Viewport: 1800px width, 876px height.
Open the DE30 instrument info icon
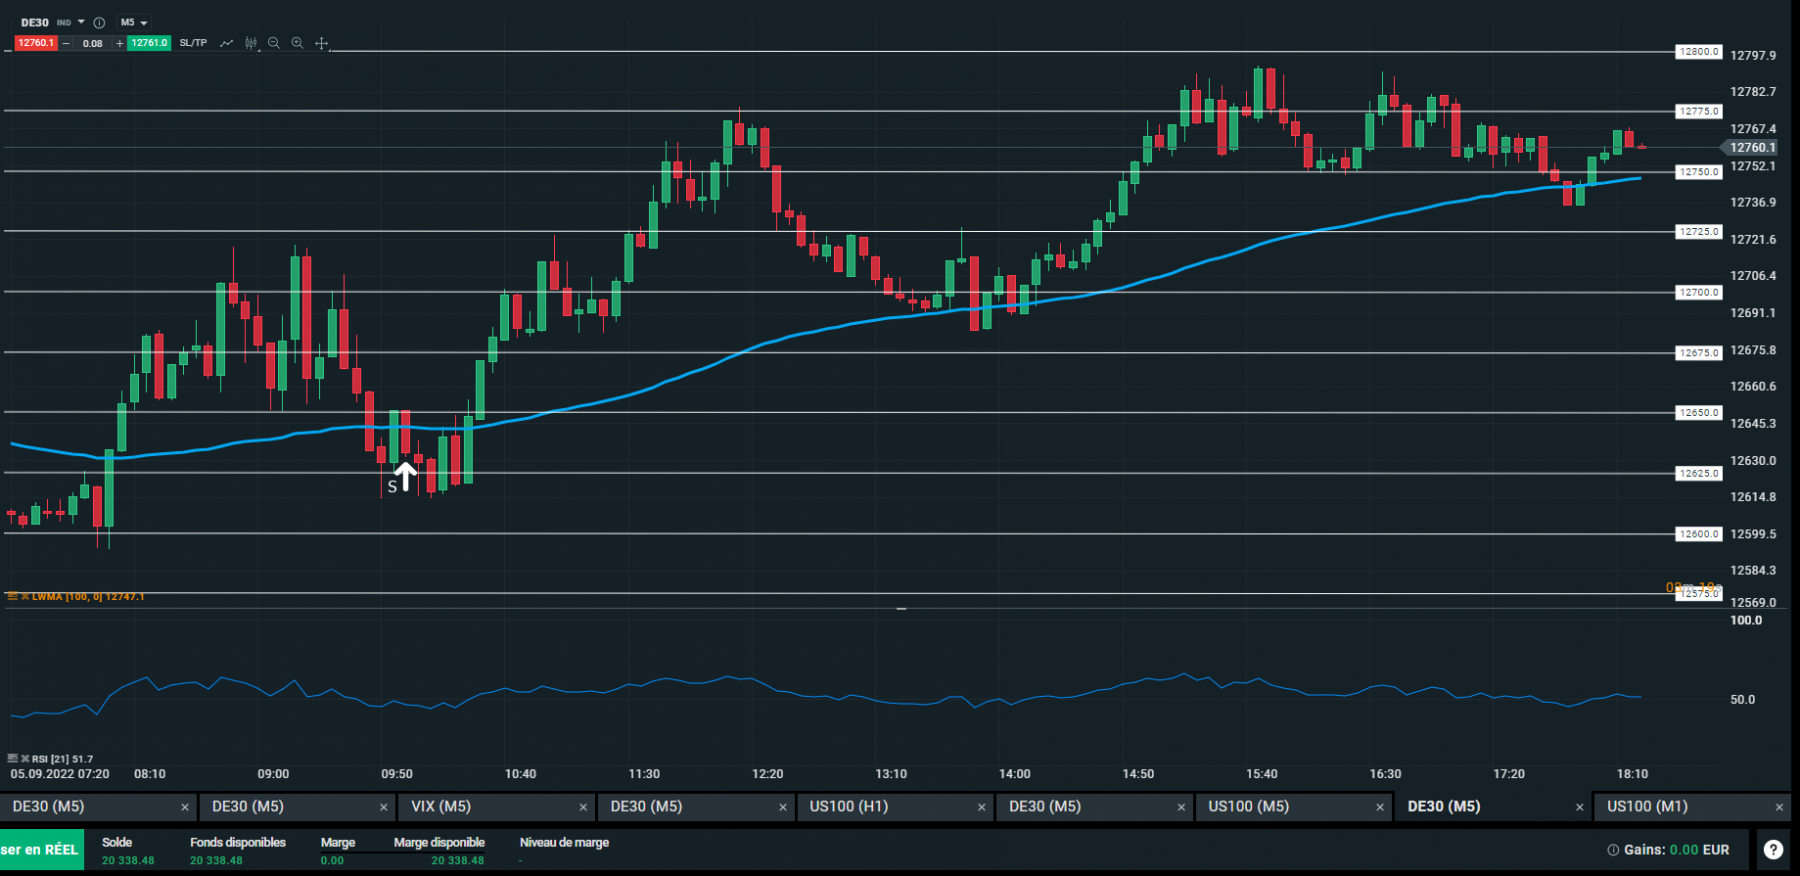point(99,22)
